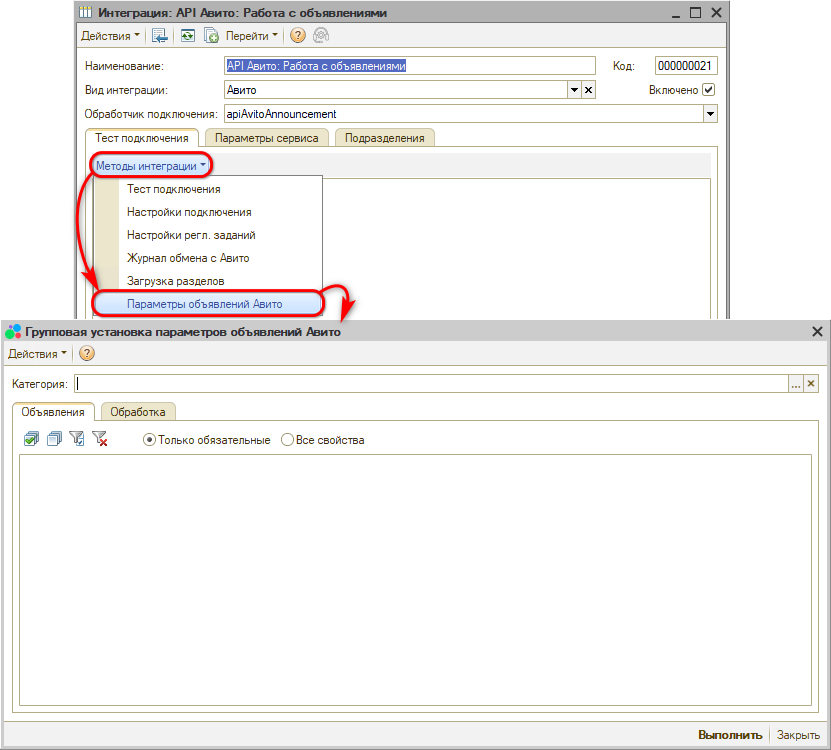Click the list with arrow toolbar icon
The height and width of the screenshot is (750, 831).
click(159, 36)
